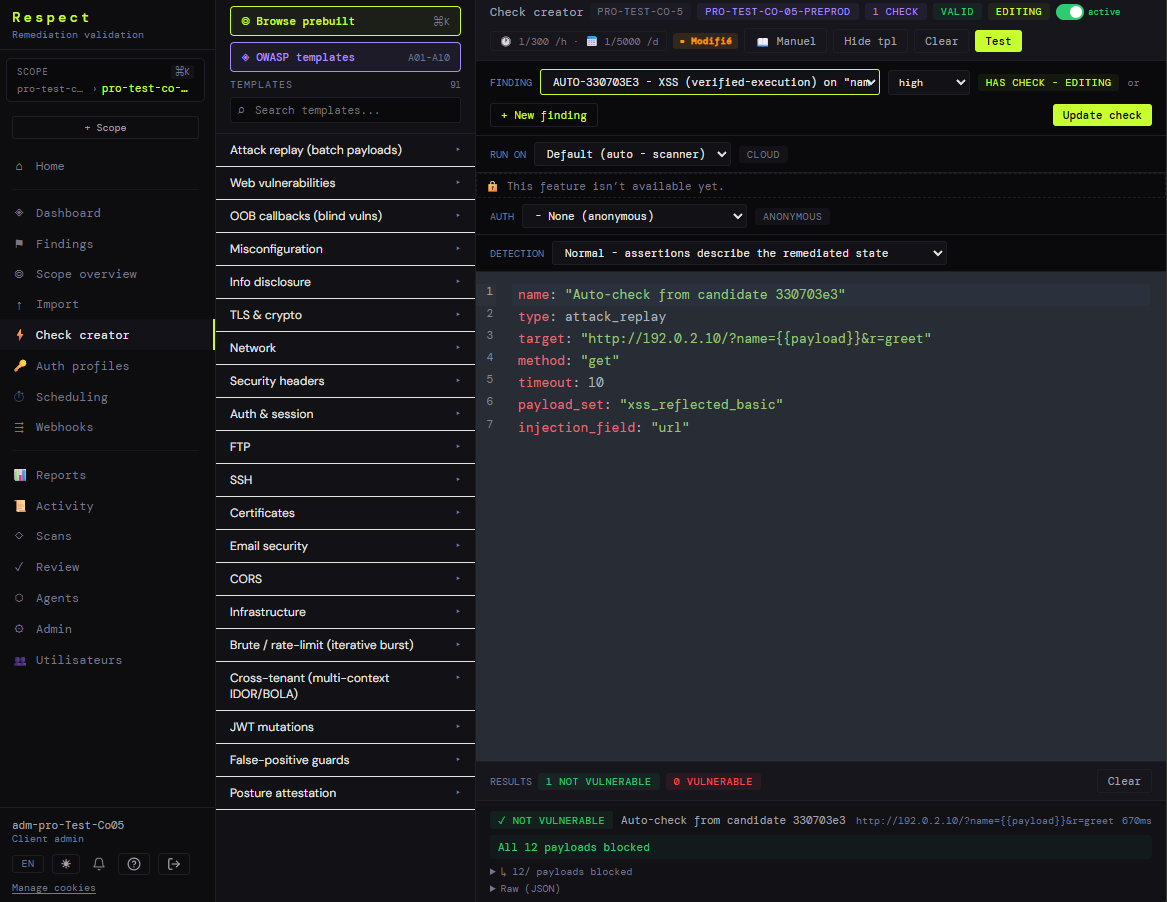Expand the Misconfiguration template group
1167x902 pixels.
pyautogui.click(x=345, y=249)
